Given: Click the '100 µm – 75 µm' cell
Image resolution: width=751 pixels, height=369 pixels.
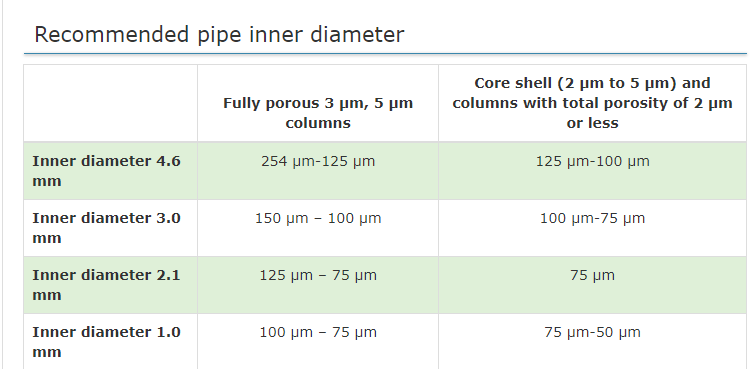Looking at the screenshot, I should 318,333.
